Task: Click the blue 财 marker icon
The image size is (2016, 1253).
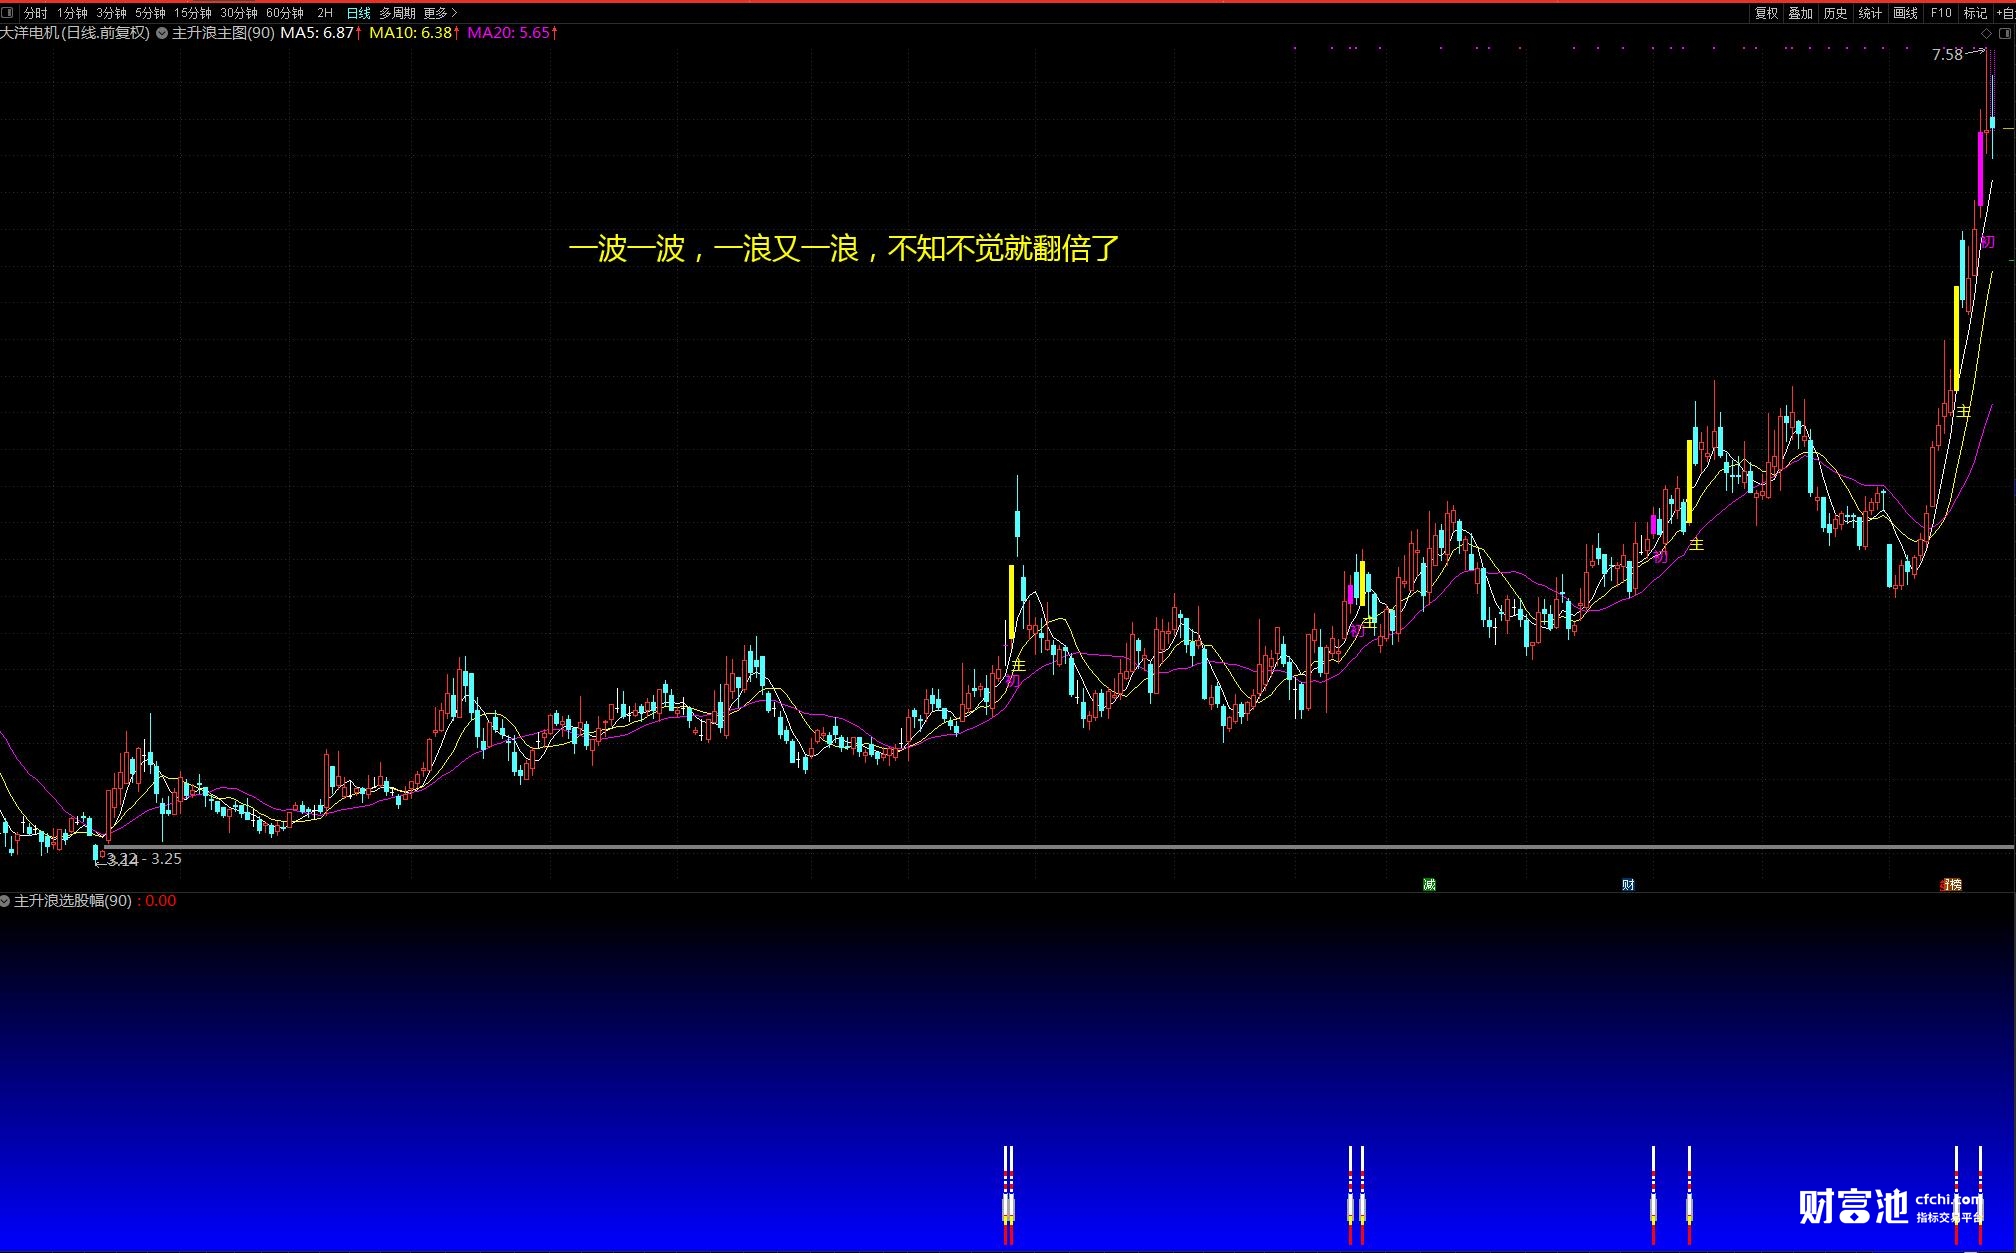Action: click(1628, 885)
